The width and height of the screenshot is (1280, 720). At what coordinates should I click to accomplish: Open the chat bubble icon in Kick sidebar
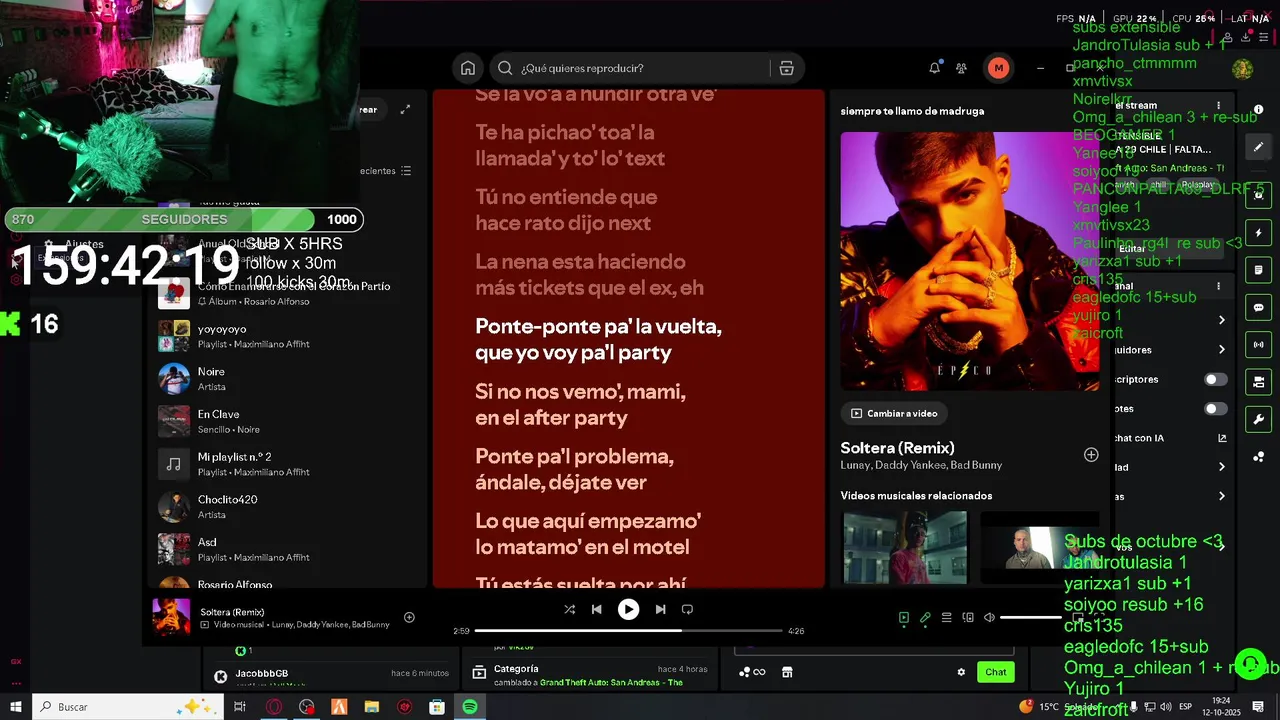pyautogui.click(x=1259, y=307)
